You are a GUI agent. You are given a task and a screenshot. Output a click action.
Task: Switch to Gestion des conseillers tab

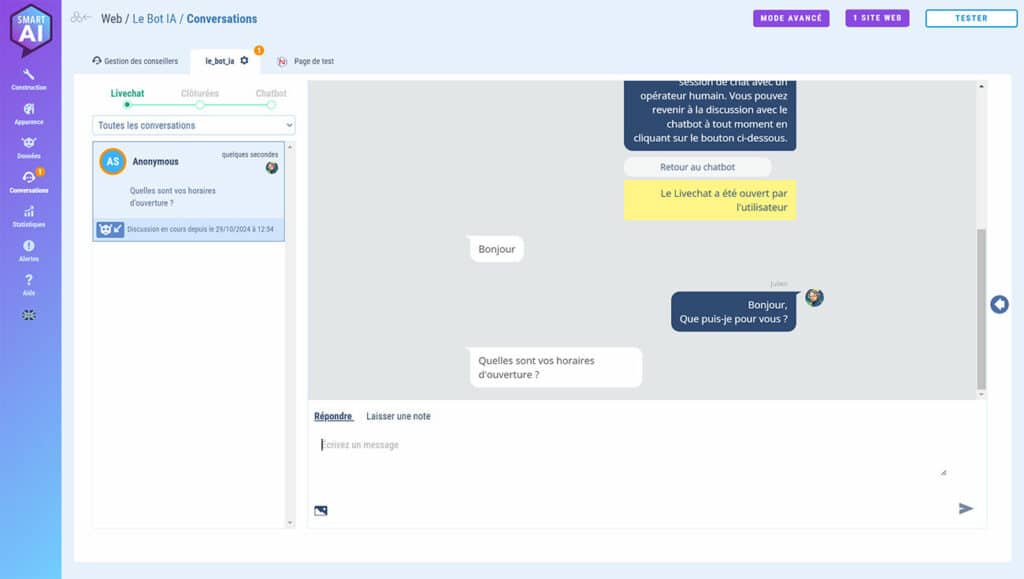pos(135,61)
